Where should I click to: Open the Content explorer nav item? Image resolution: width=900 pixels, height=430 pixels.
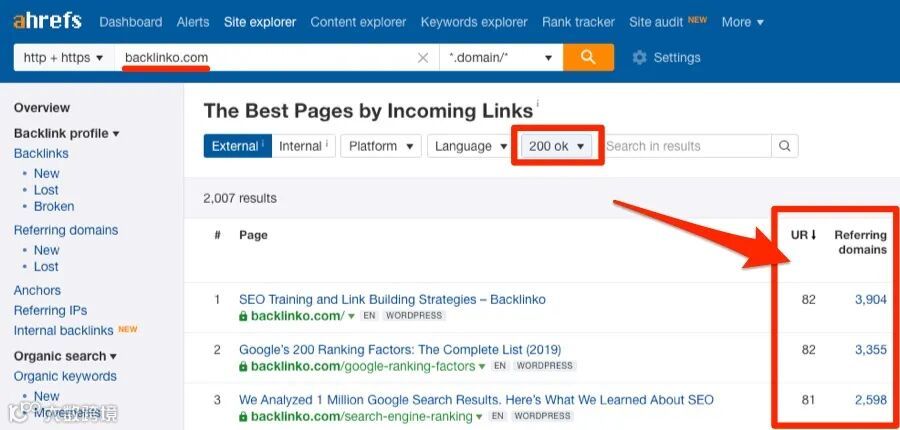click(x=358, y=22)
